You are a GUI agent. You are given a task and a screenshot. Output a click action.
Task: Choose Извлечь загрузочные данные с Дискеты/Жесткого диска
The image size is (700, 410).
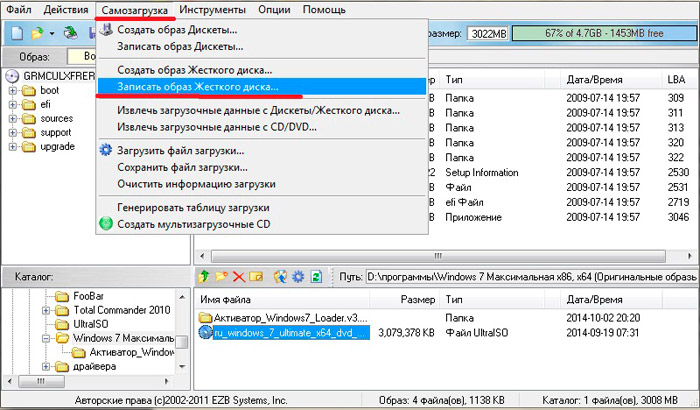click(x=262, y=110)
